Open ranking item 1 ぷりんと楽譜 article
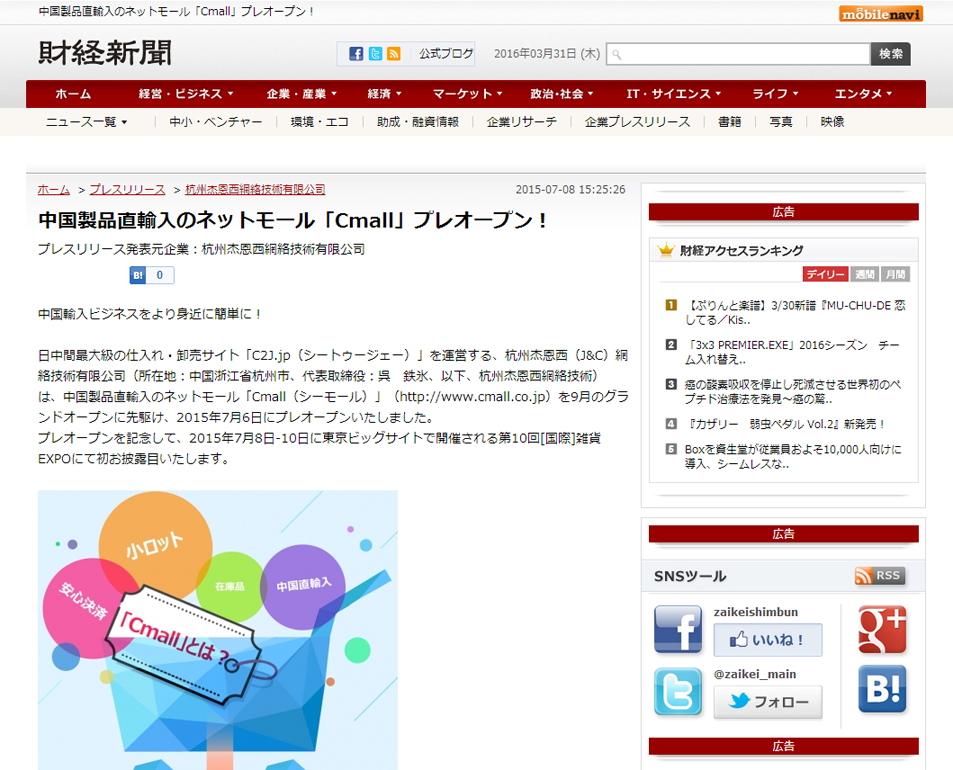The width and height of the screenshot is (953, 770). [x=795, y=312]
